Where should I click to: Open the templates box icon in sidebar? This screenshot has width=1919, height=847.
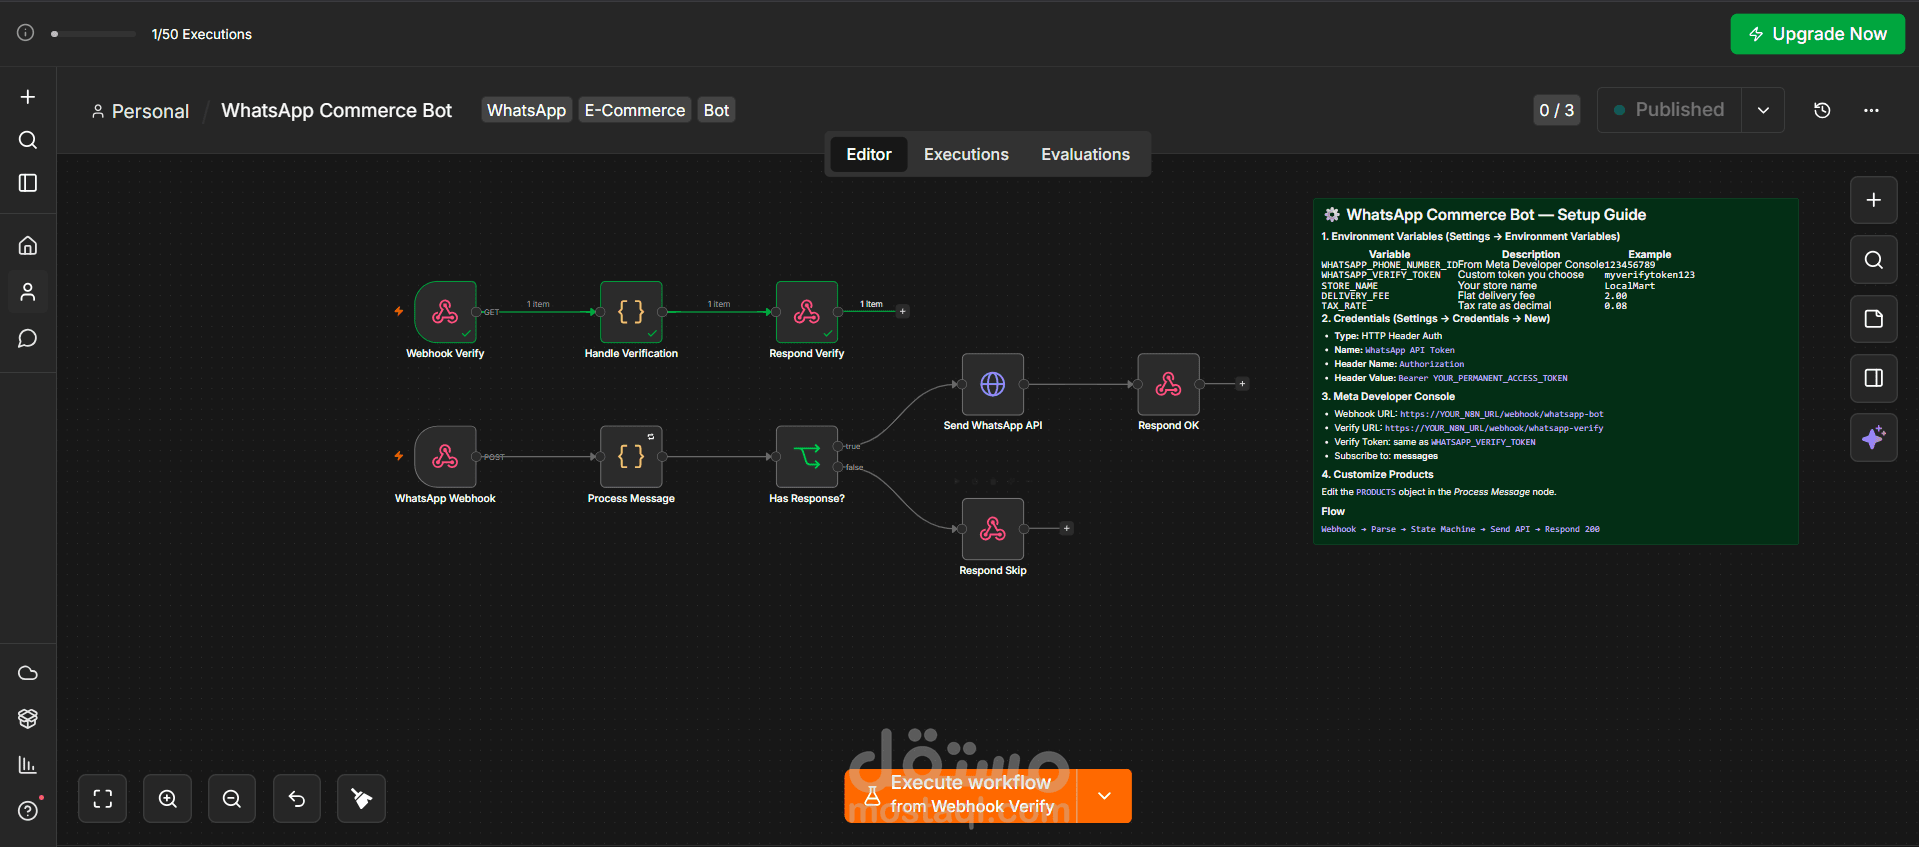(28, 718)
